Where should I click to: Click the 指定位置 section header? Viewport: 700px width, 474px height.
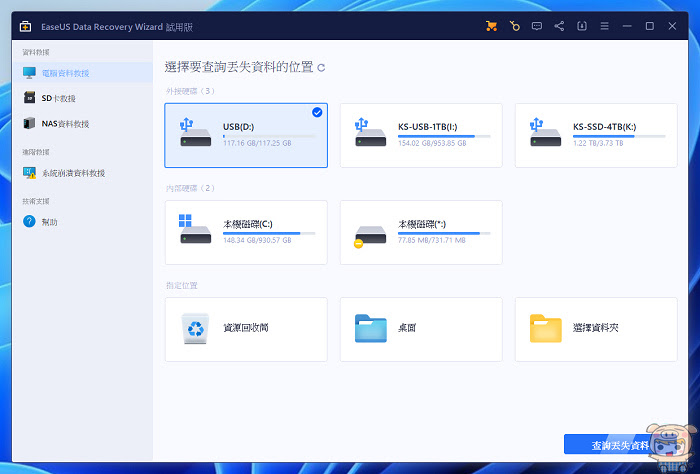click(x=182, y=285)
